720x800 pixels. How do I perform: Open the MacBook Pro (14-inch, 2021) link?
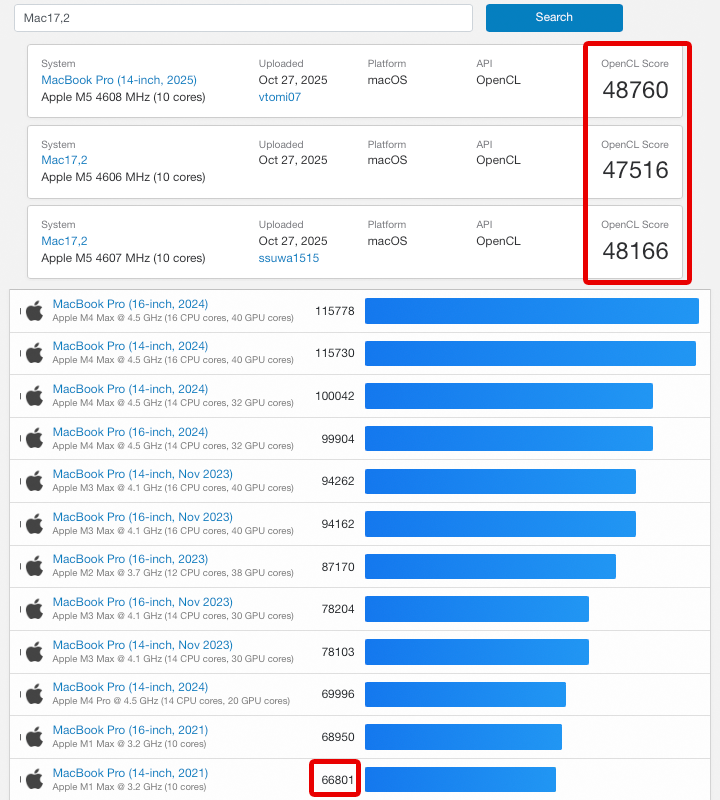click(130, 773)
